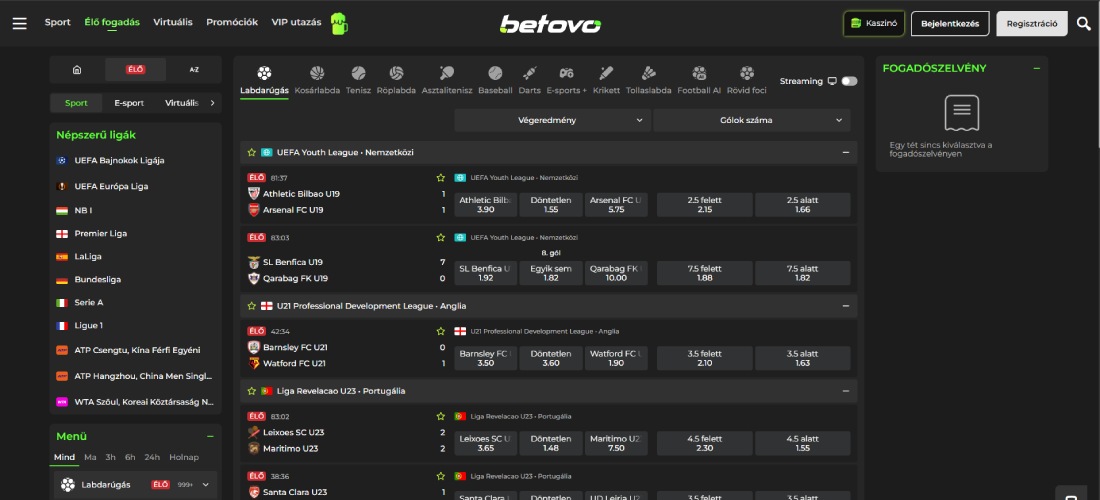Open the Virtuális top menu item
This screenshot has width=1100, height=500.
pyautogui.click(x=173, y=22)
